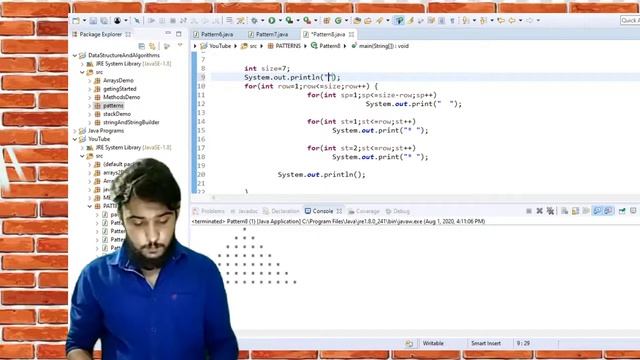Viewport: 640px width, 360px height.
Task: Click the New file toolbar icon
Action: coord(76,20)
